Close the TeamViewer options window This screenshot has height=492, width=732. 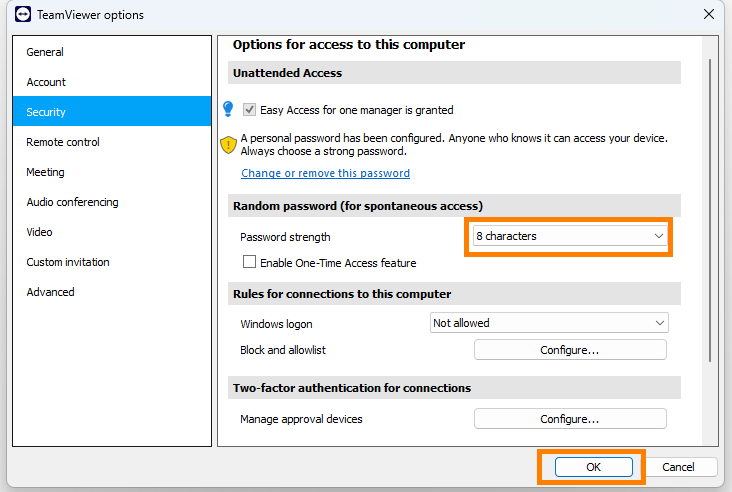(x=709, y=14)
